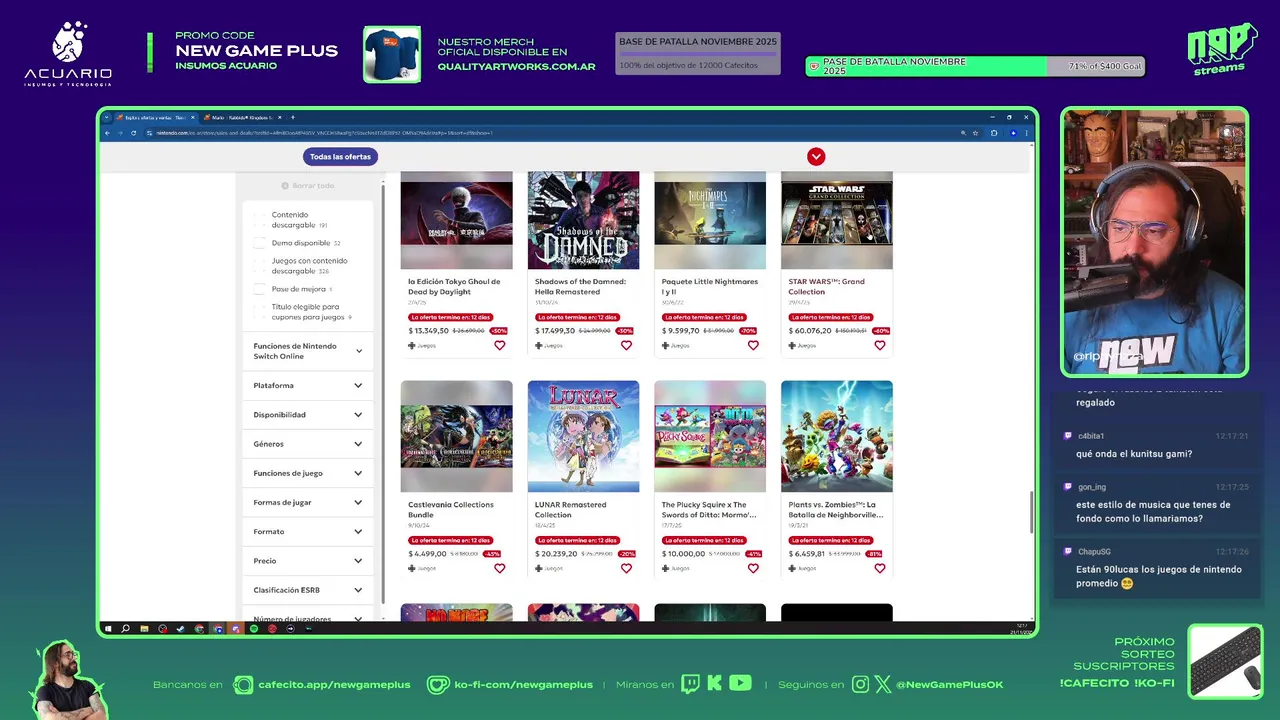Click the YouTube icon in bottom banner

740,684
